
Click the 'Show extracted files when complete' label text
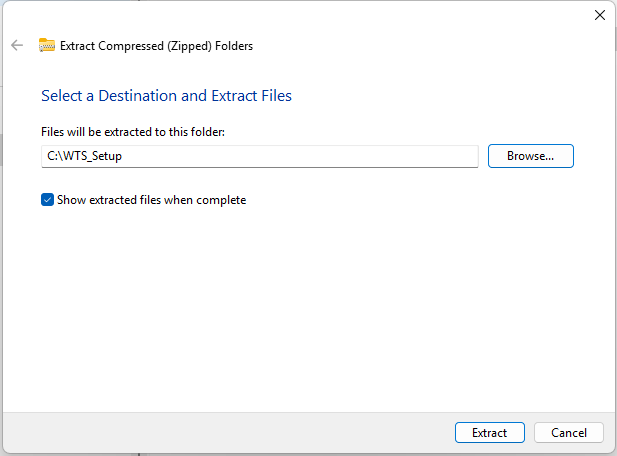point(151,200)
